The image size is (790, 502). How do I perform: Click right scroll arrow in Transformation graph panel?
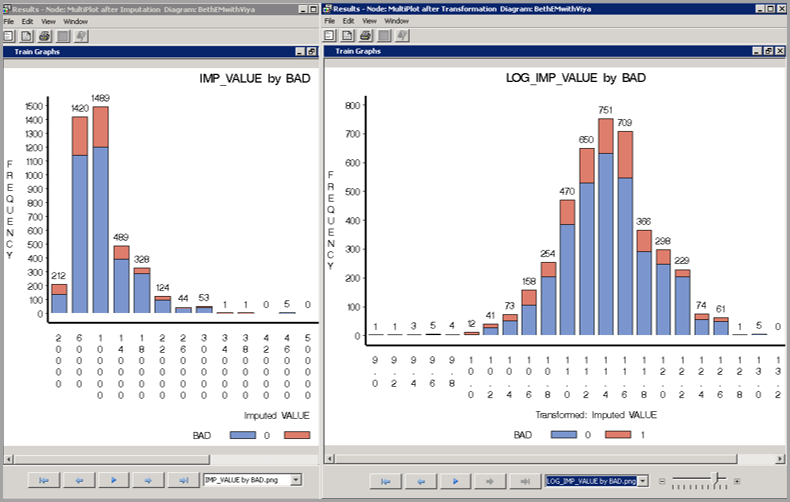(x=780, y=459)
